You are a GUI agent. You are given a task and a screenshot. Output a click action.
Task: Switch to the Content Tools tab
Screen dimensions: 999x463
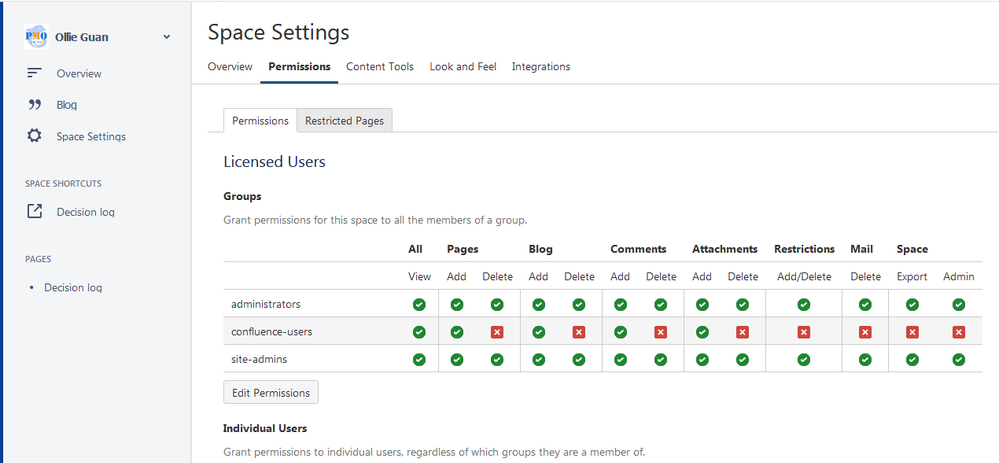pyautogui.click(x=380, y=67)
